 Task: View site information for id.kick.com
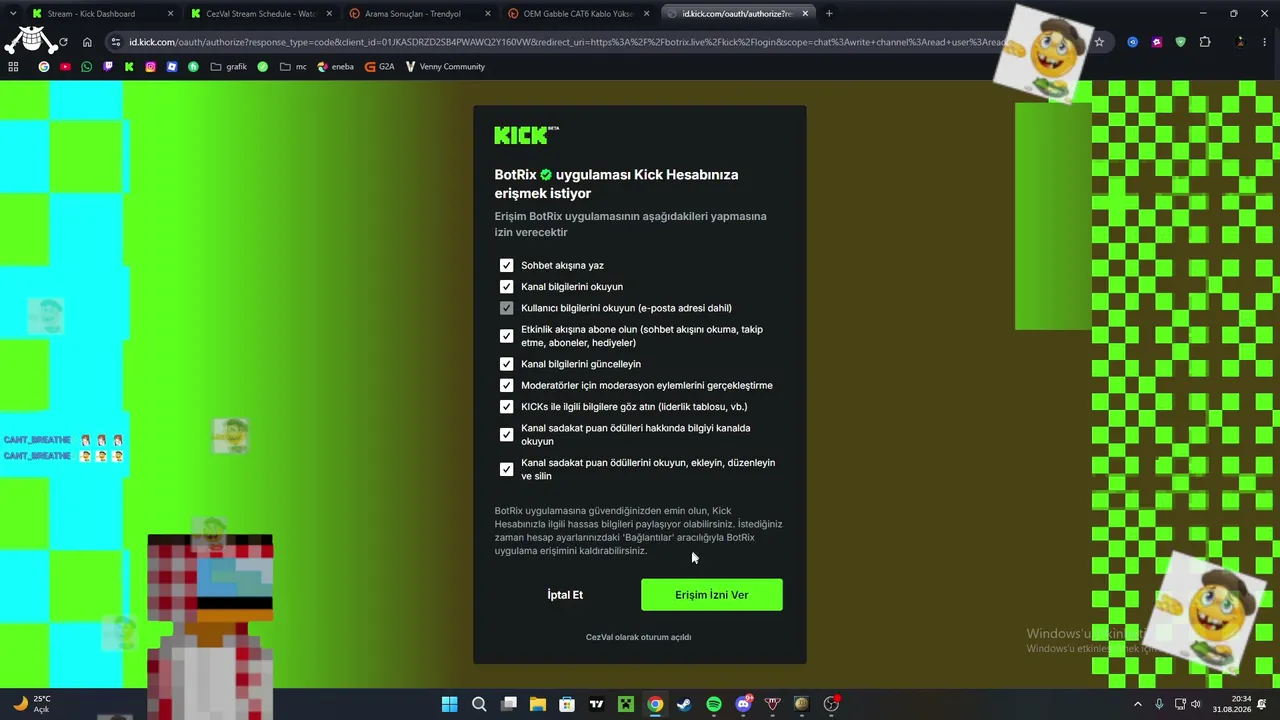[116, 42]
